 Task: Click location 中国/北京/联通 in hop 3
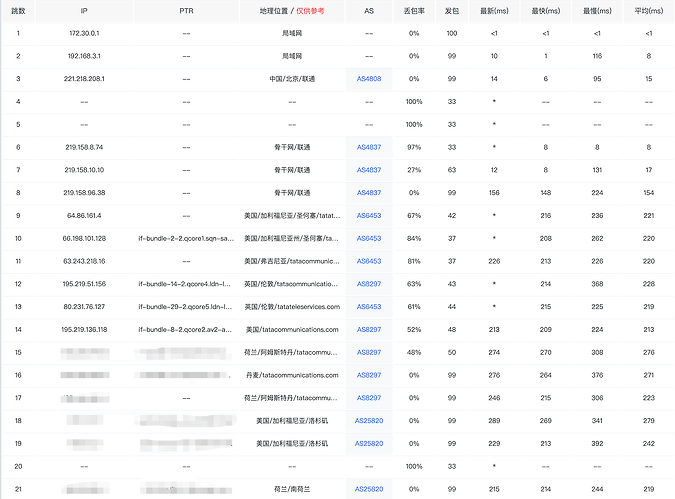[292, 79]
